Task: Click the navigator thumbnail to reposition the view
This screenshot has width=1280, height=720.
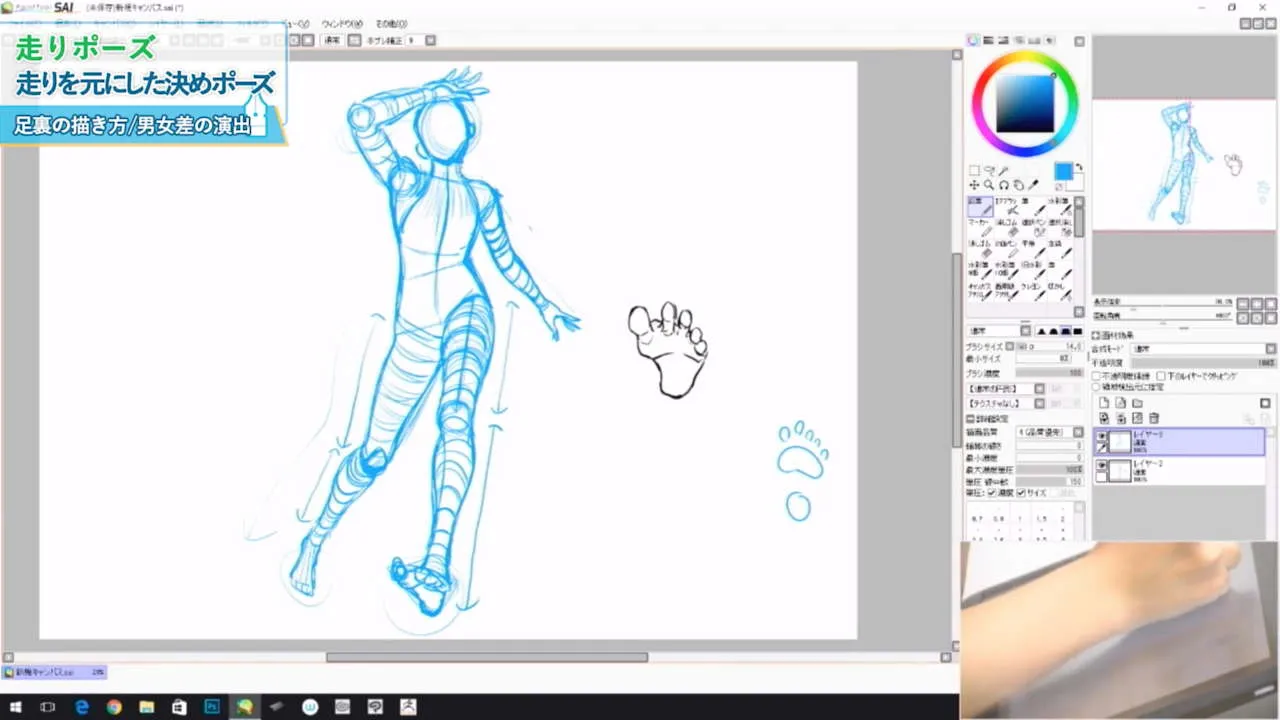Action: pyautogui.click(x=1185, y=165)
